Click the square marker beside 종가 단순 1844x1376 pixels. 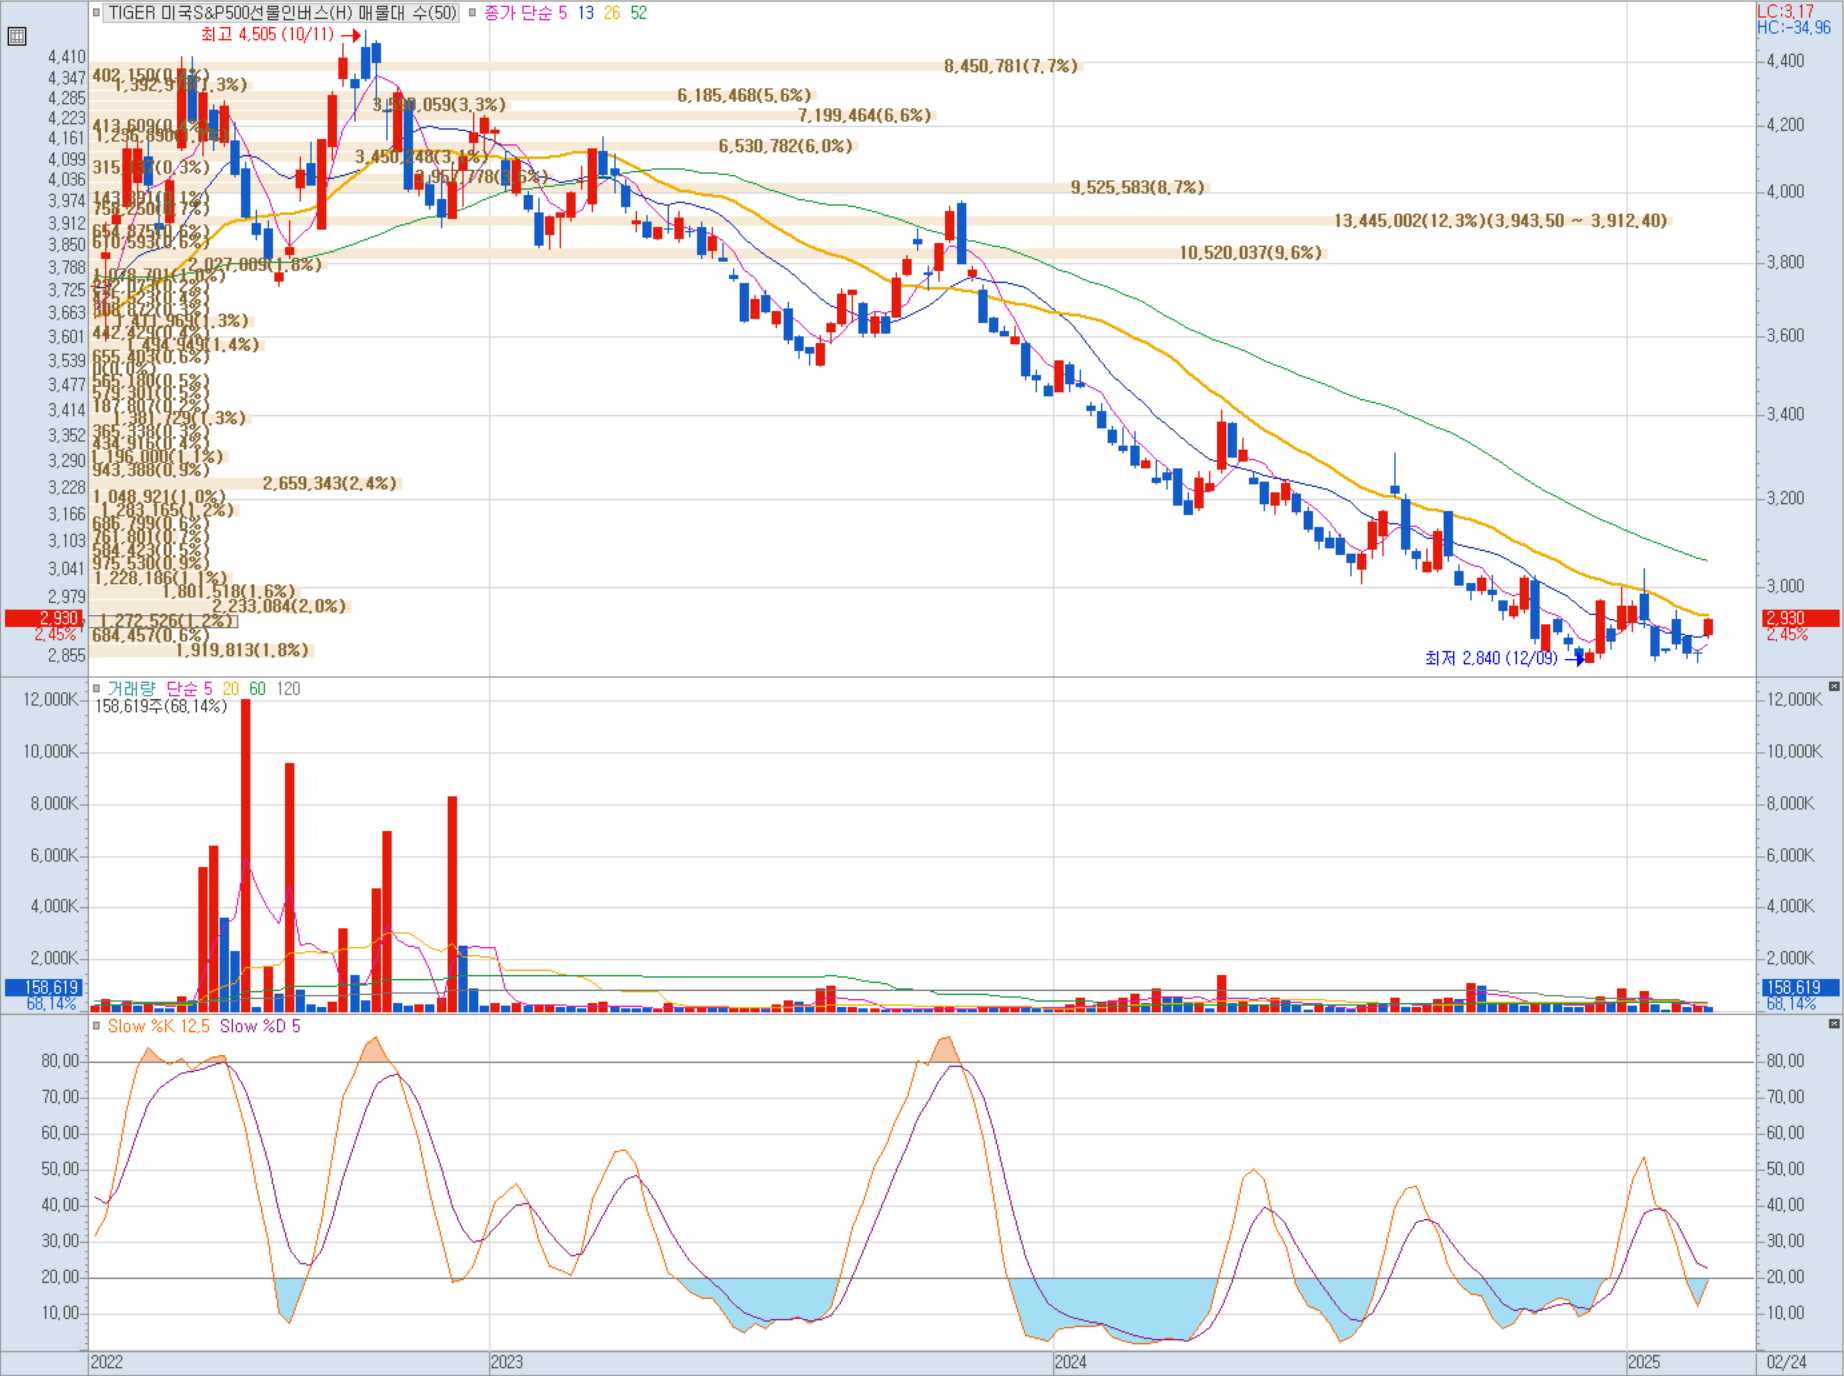472,13
